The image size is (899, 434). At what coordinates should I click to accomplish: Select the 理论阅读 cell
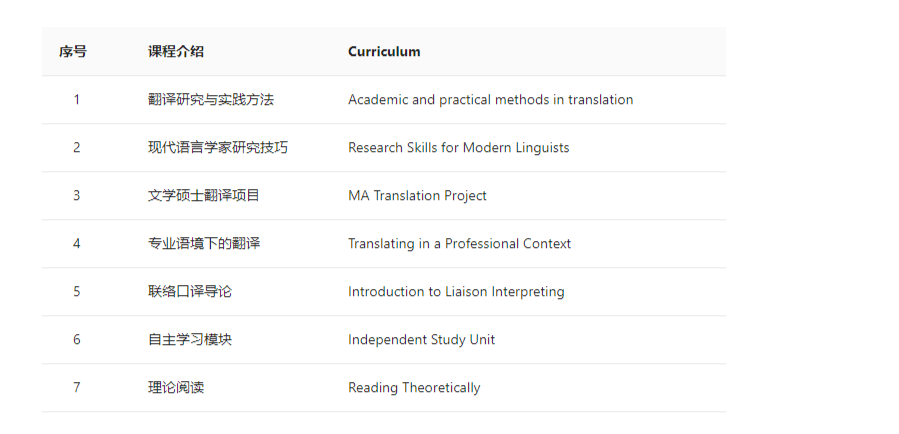(176, 388)
